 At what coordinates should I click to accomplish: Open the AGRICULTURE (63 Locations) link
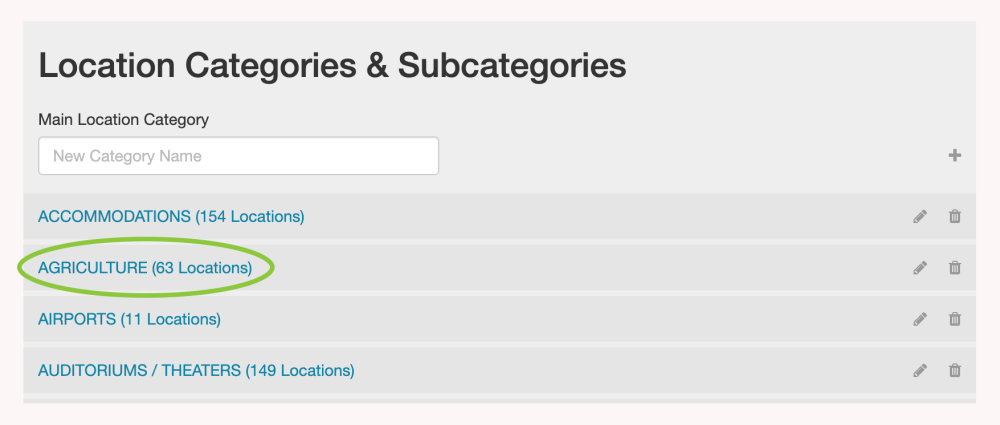(144, 268)
